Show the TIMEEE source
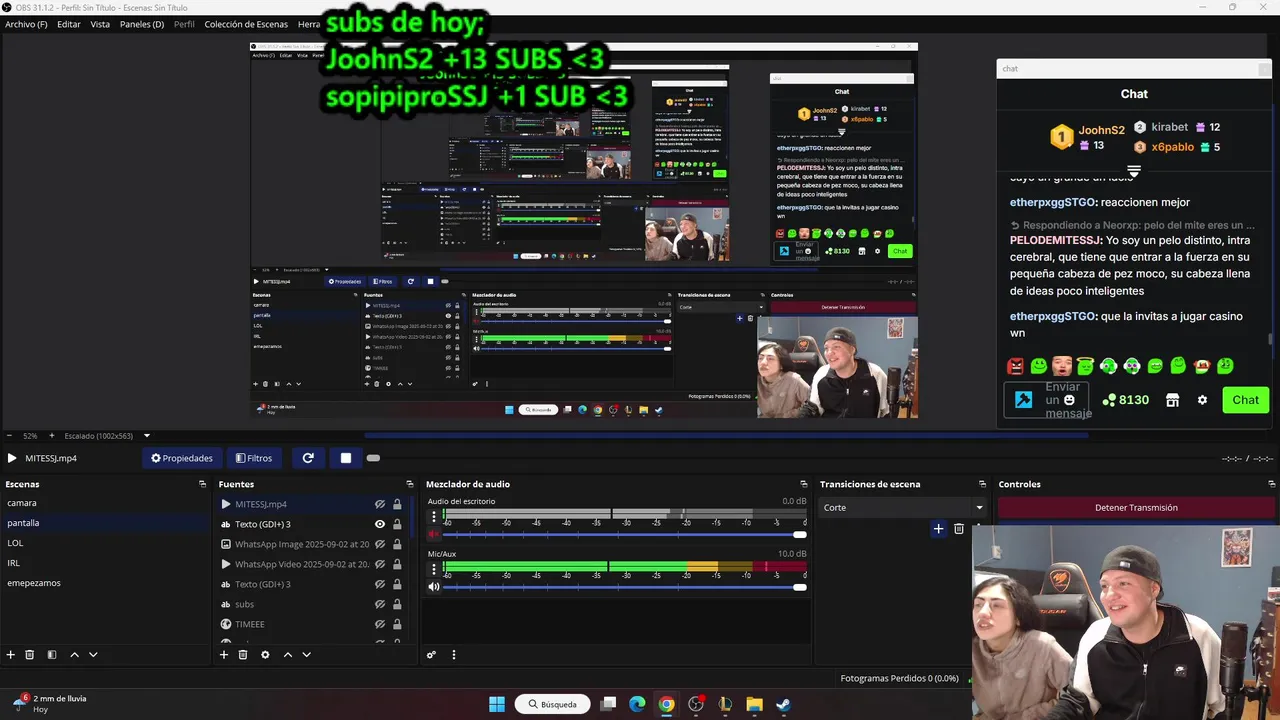The width and height of the screenshot is (1280, 720). point(380,624)
